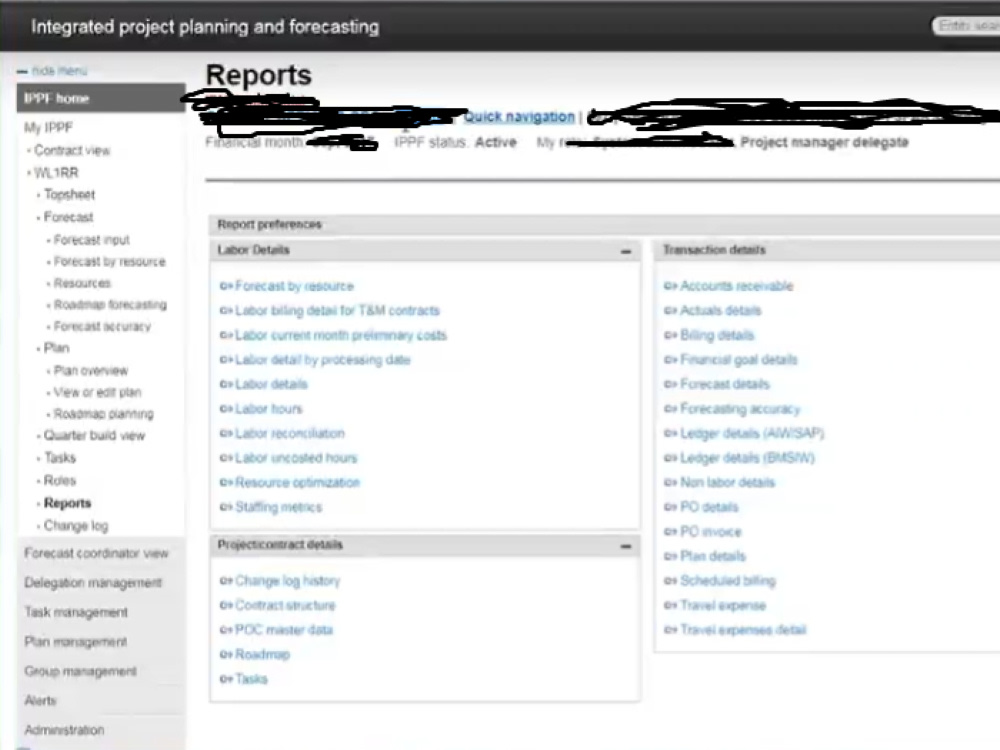The height and width of the screenshot is (750, 1000).
Task: Open Plan details report
Action: tap(712, 556)
